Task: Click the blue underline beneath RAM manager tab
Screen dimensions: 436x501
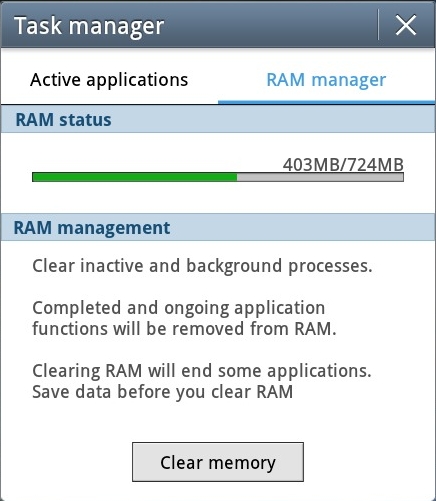Action: [x=326, y=102]
